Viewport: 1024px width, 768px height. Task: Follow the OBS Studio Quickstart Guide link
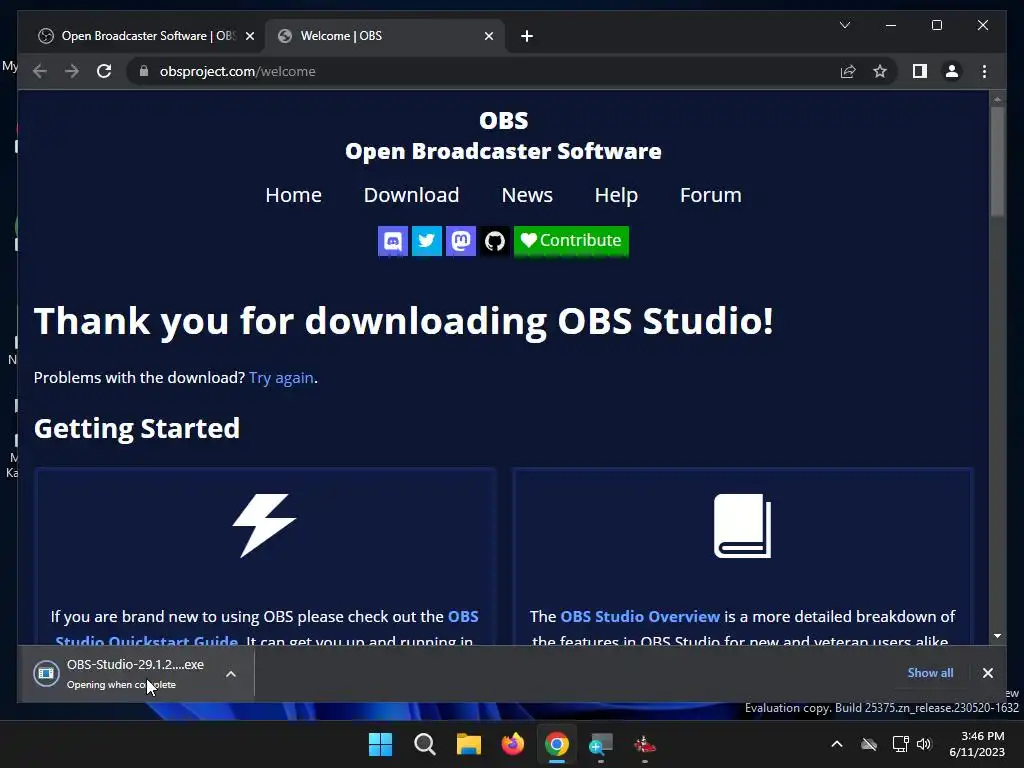click(267, 629)
